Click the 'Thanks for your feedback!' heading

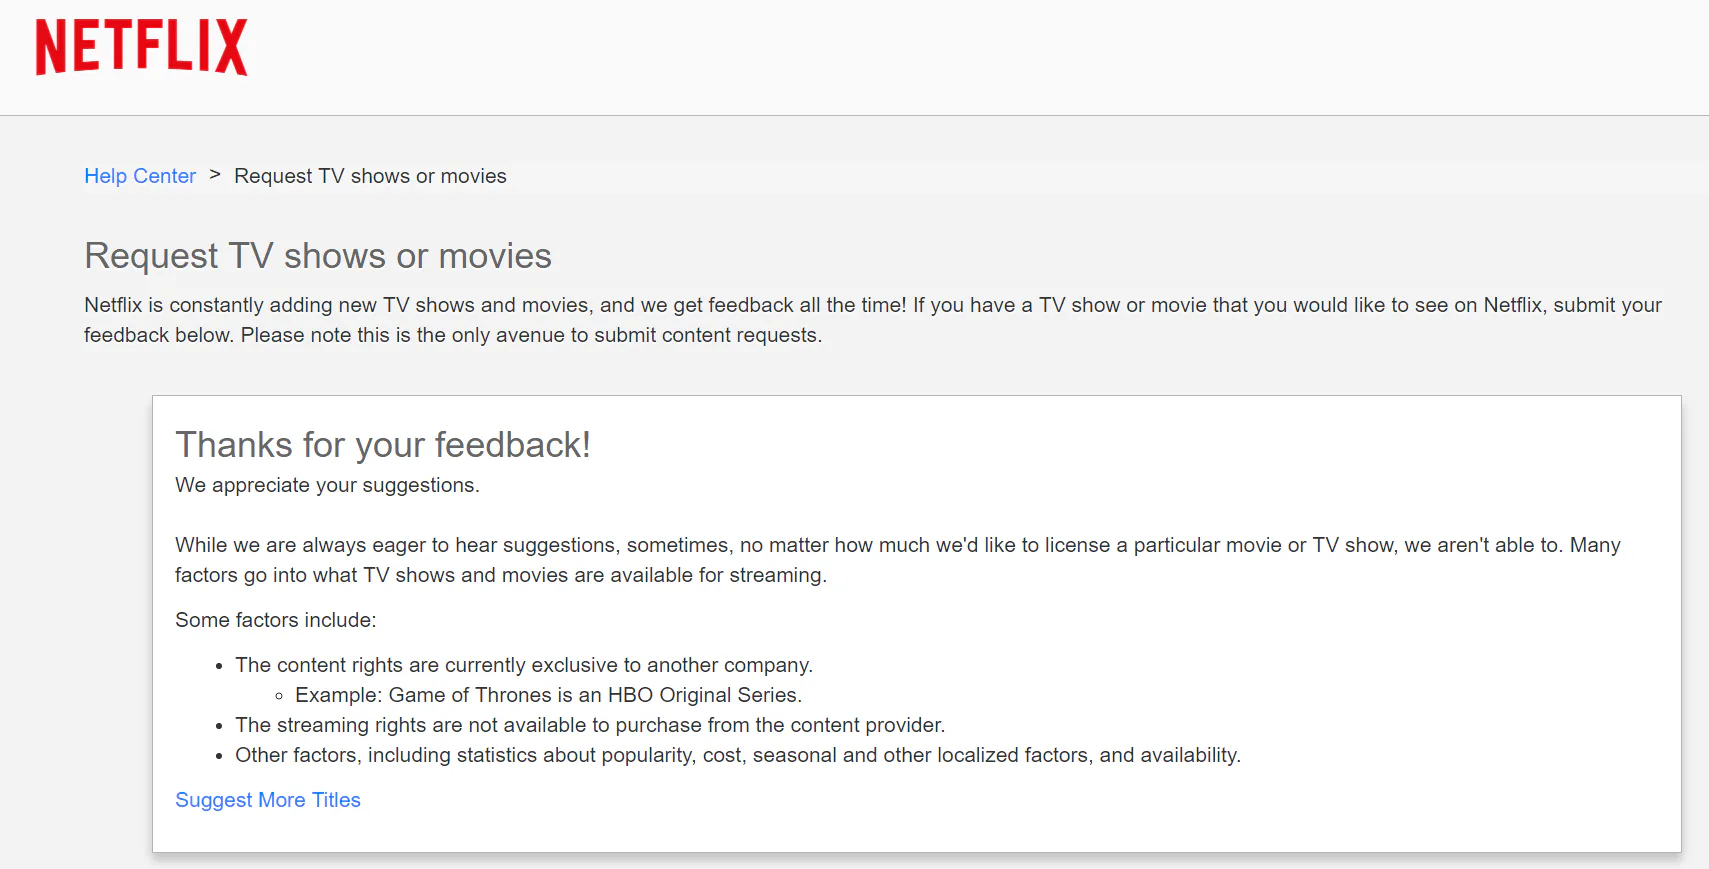[383, 445]
